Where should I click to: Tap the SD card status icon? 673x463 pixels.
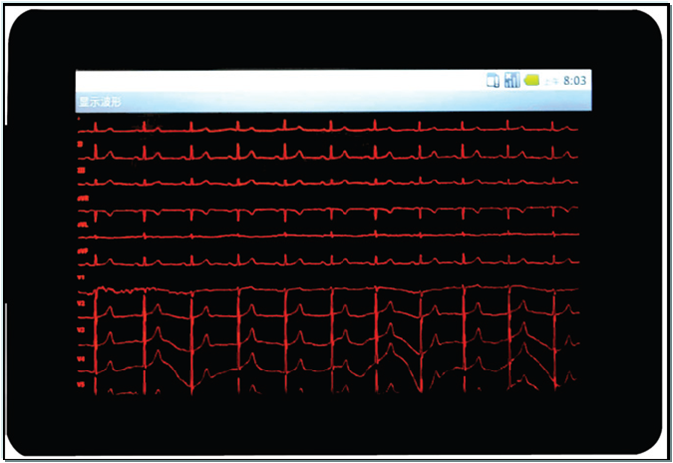point(493,80)
